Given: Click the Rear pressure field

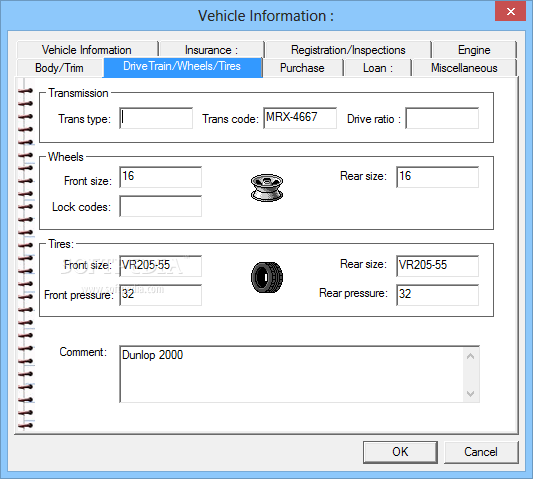Looking at the screenshot, I should [437, 295].
